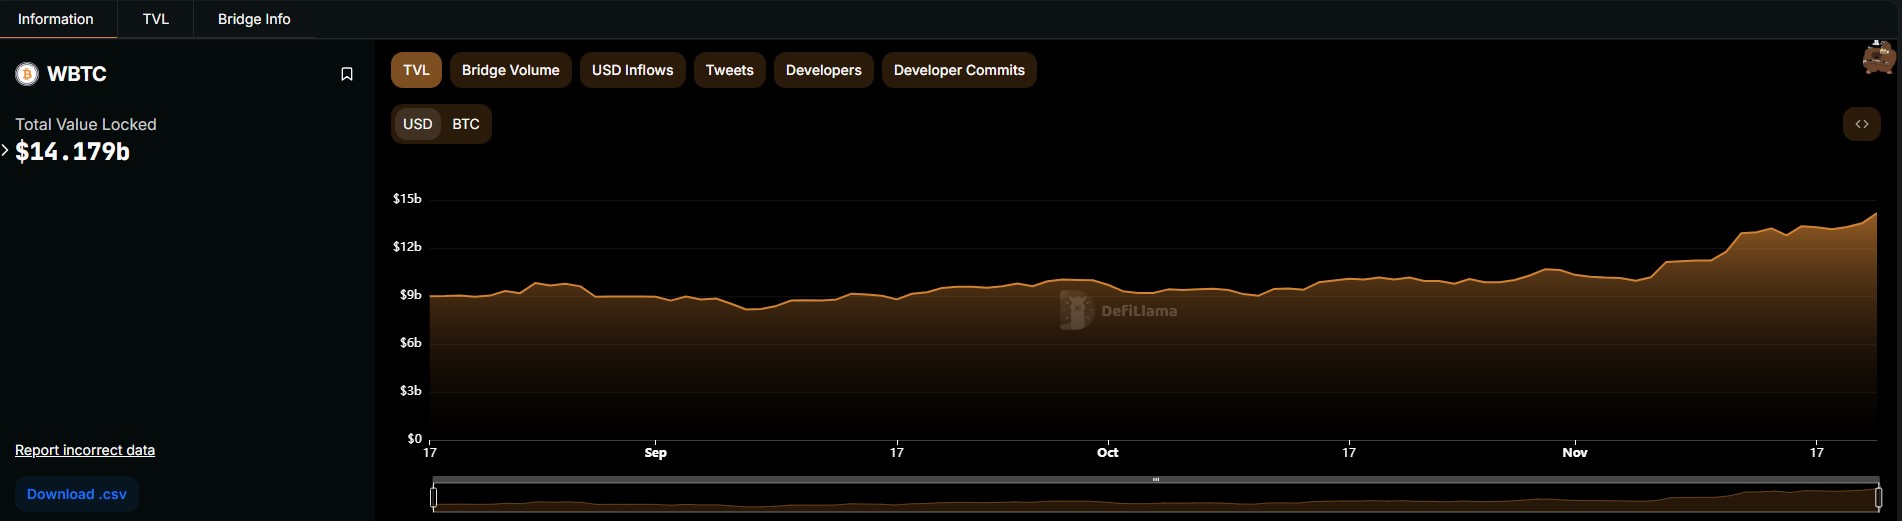
Task: Click the Report incorrect data link
Action: point(85,450)
